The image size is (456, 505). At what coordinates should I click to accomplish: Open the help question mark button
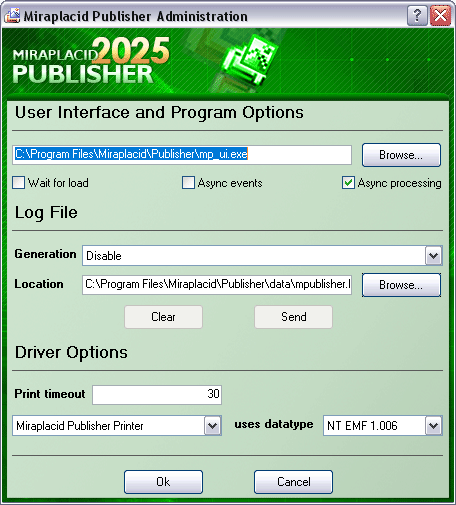(x=417, y=15)
